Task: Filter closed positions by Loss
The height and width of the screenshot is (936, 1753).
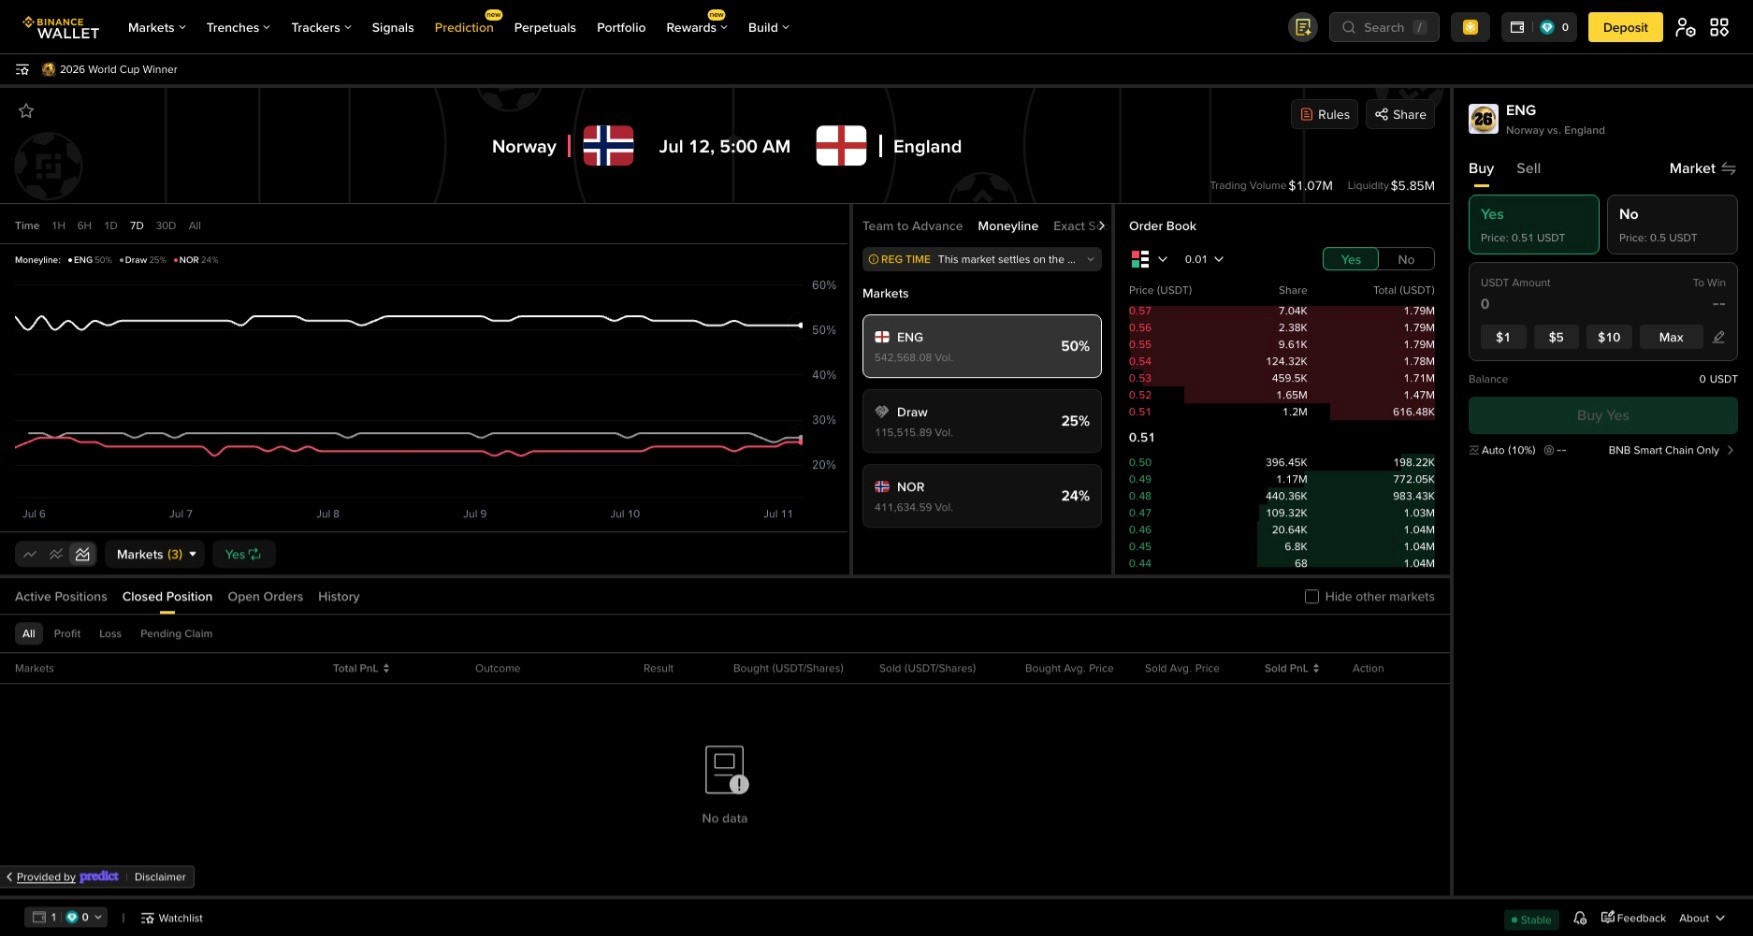Action: [x=110, y=633]
